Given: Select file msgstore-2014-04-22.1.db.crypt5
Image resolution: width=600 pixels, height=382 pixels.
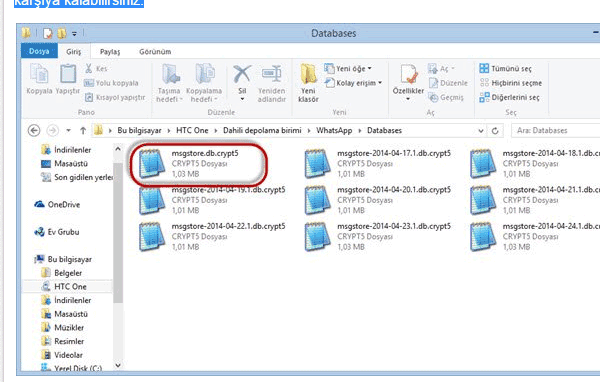Looking at the screenshot, I should pyautogui.click(x=212, y=237).
